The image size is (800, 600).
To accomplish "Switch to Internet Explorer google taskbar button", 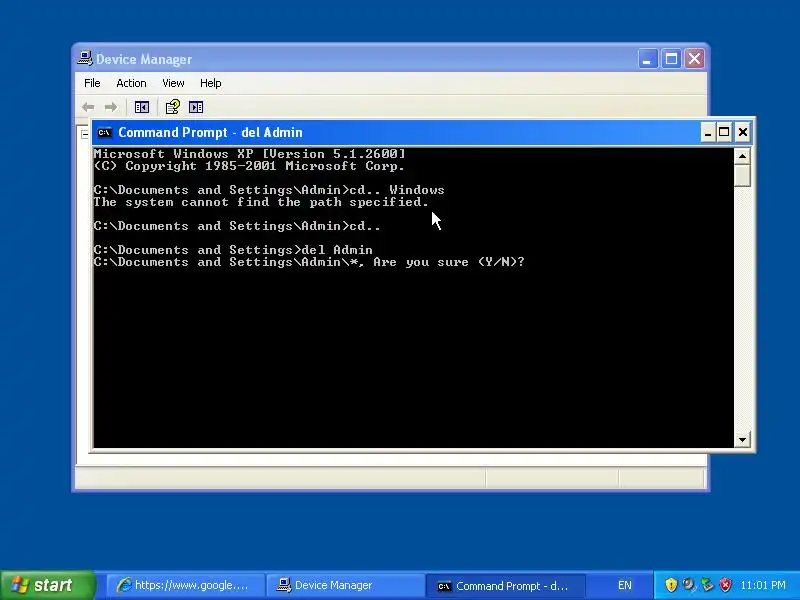I will 186,585.
